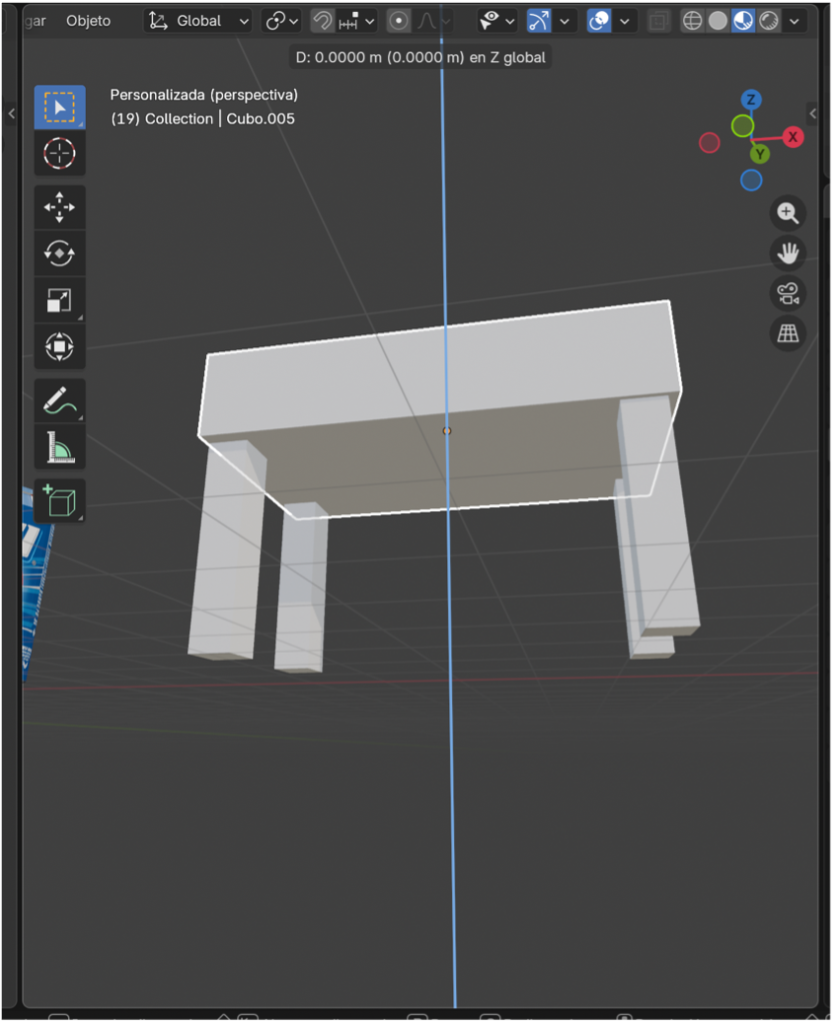This screenshot has width=835, height=1024.
Task: Toggle proportional editing in the header
Action: [397, 20]
